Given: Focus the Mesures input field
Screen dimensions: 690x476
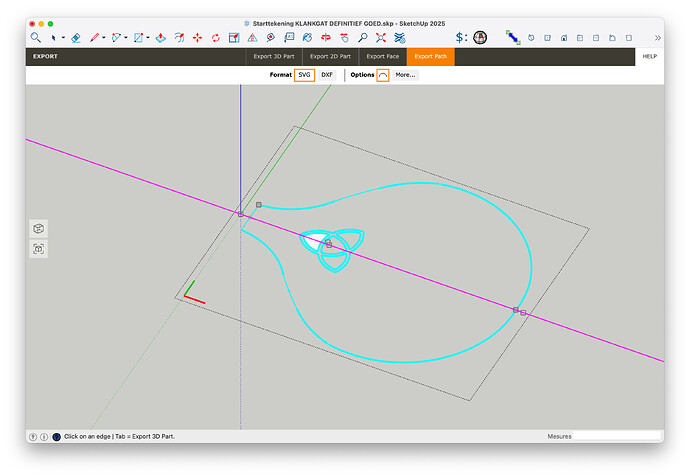Looking at the screenshot, I should click(617, 436).
